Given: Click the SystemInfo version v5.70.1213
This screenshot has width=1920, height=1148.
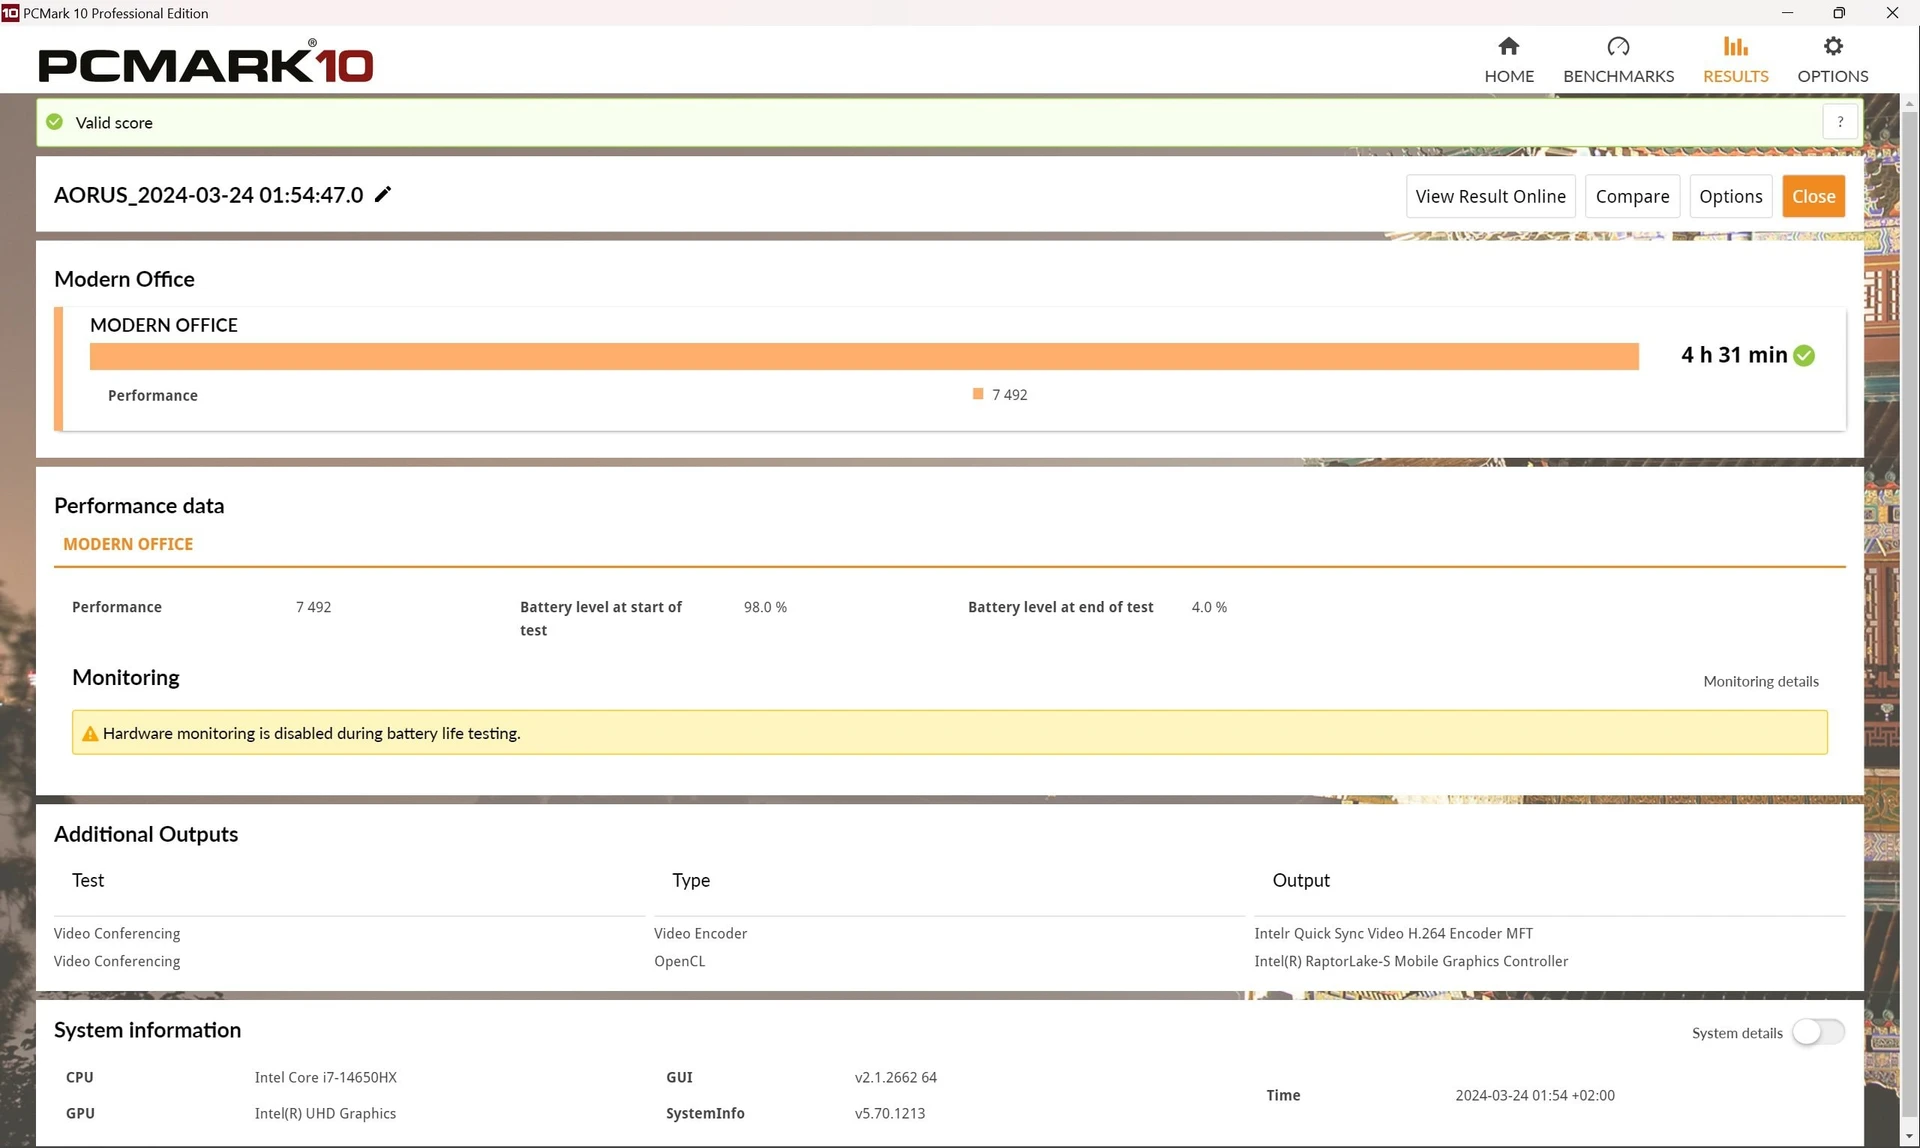Looking at the screenshot, I should coord(889,1113).
